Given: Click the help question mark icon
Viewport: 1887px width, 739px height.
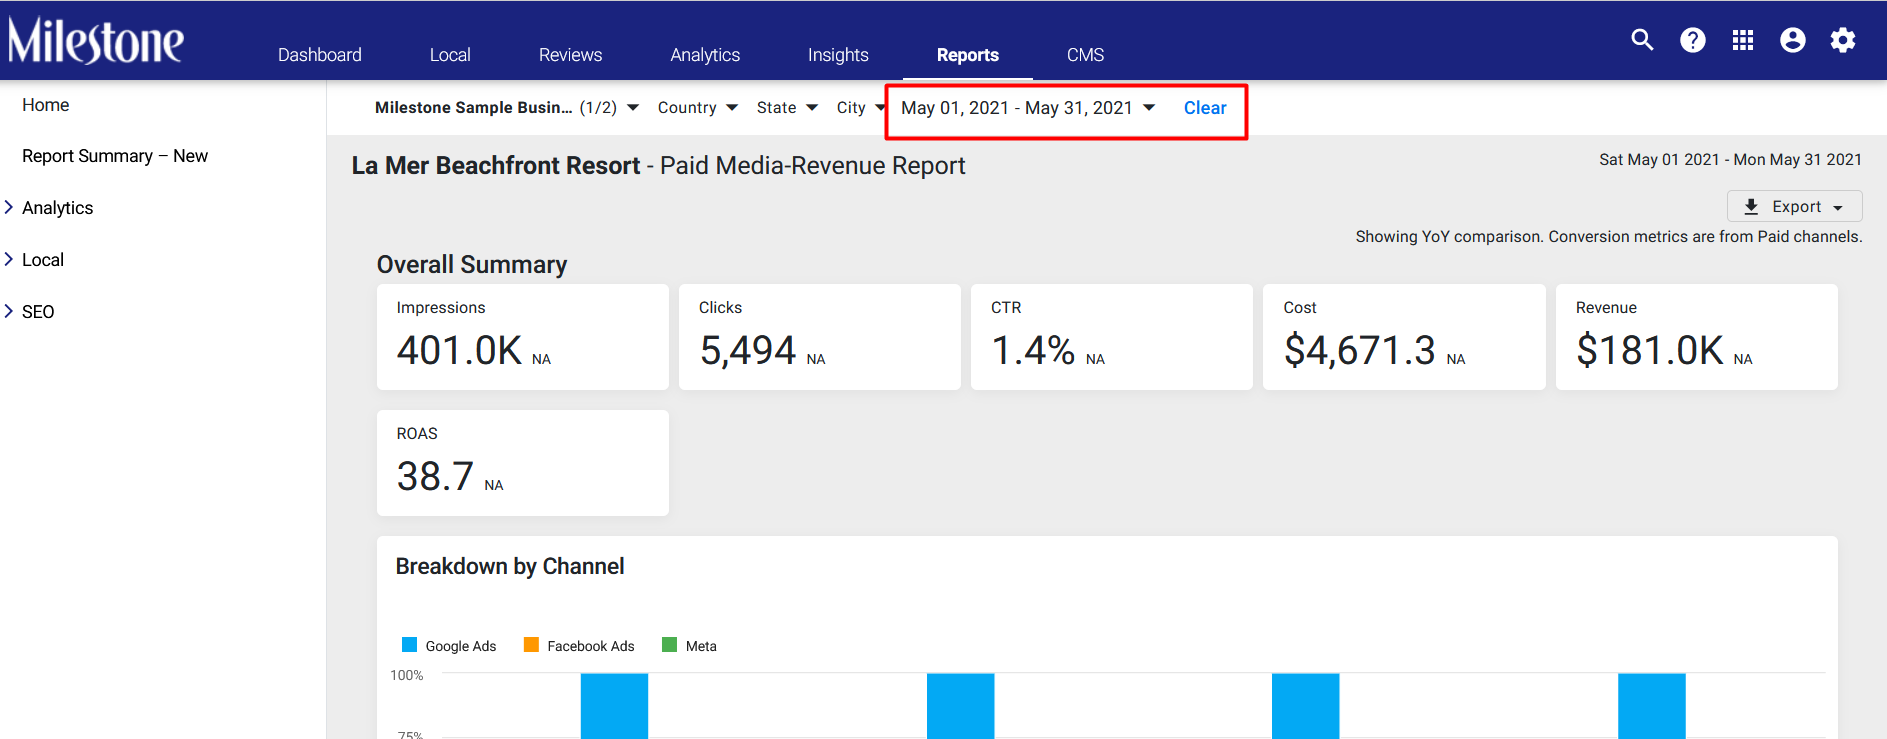Looking at the screenshot, I should point(1693,40).
